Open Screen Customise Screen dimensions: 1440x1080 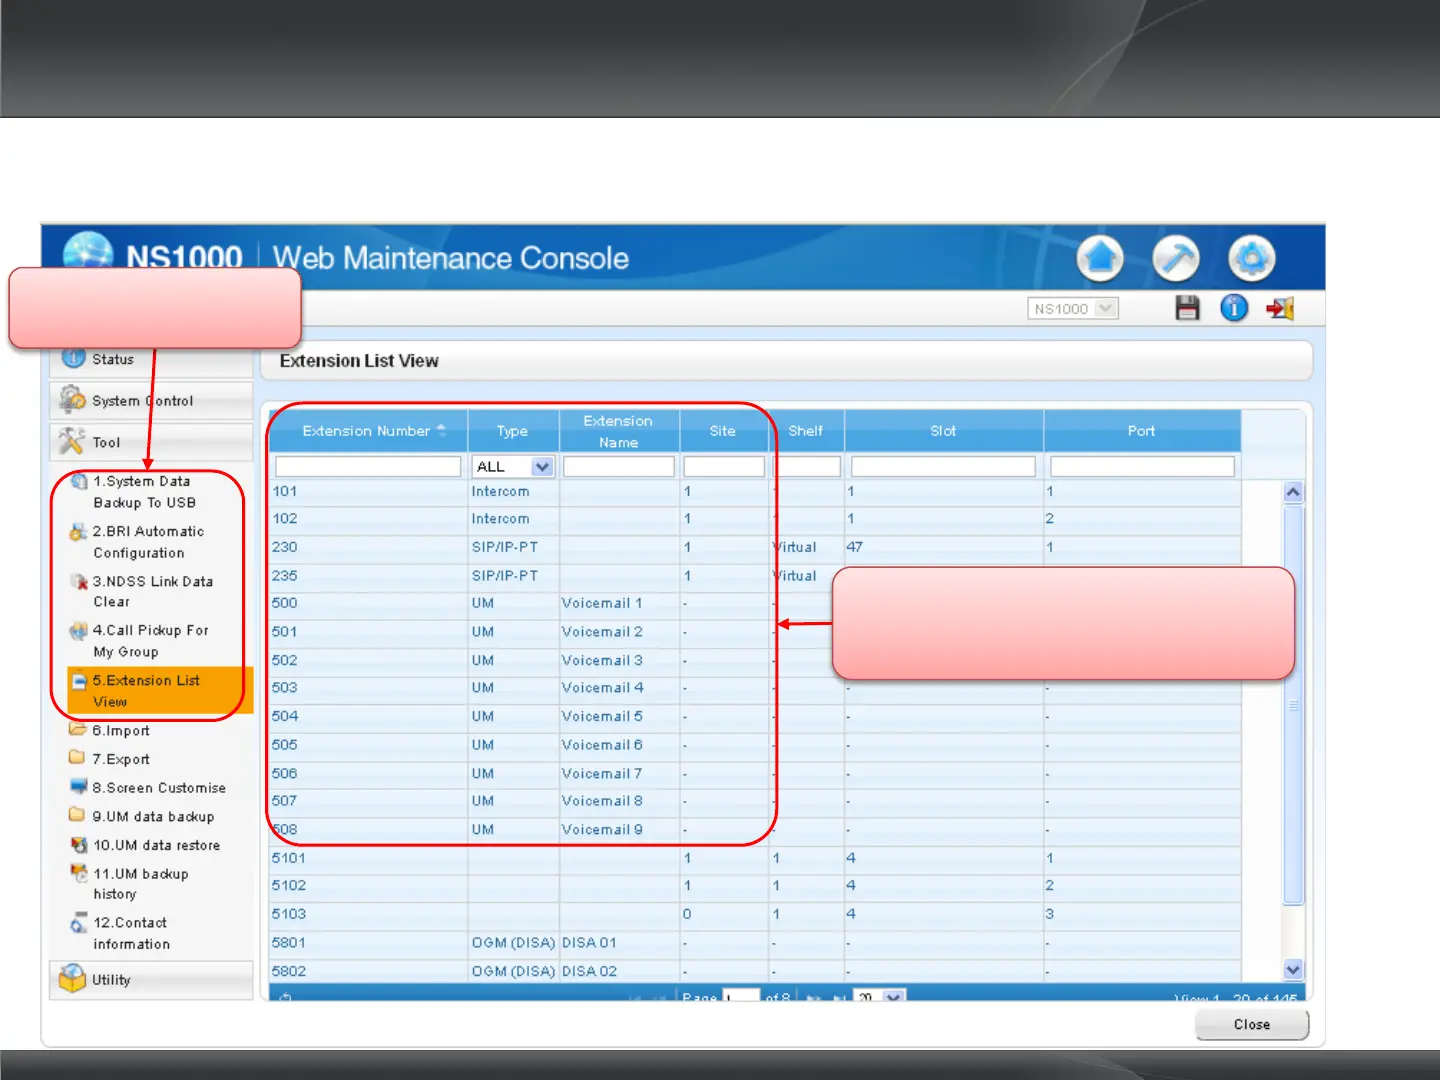[158, 788]
